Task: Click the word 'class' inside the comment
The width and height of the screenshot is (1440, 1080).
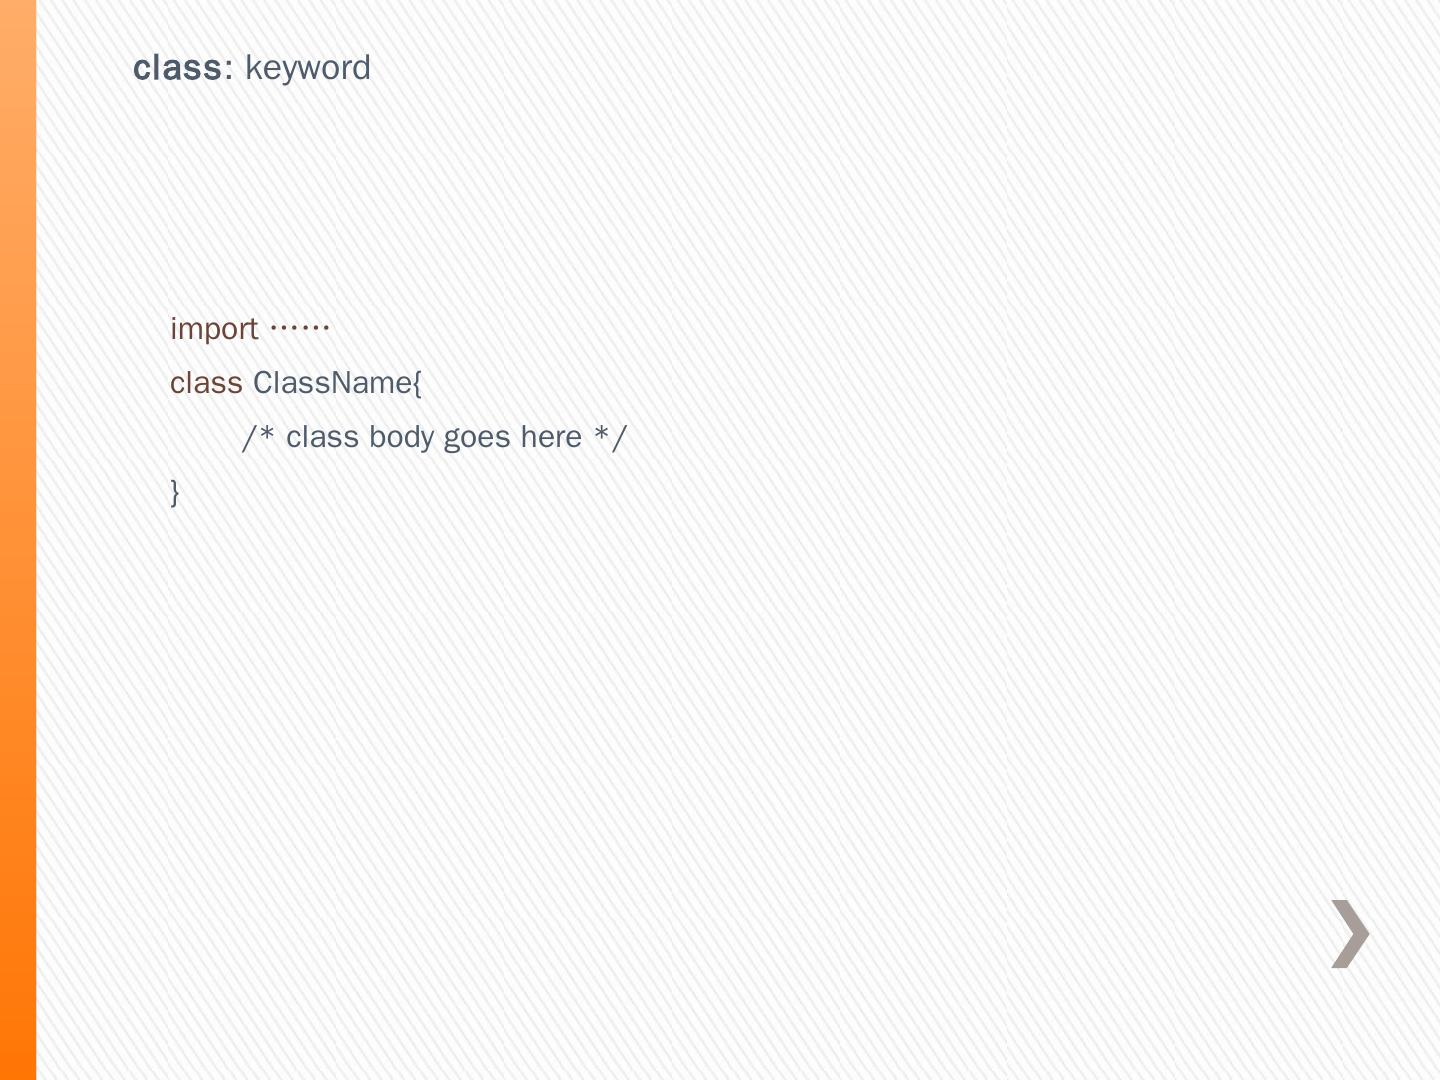Action: click(322, 437)
